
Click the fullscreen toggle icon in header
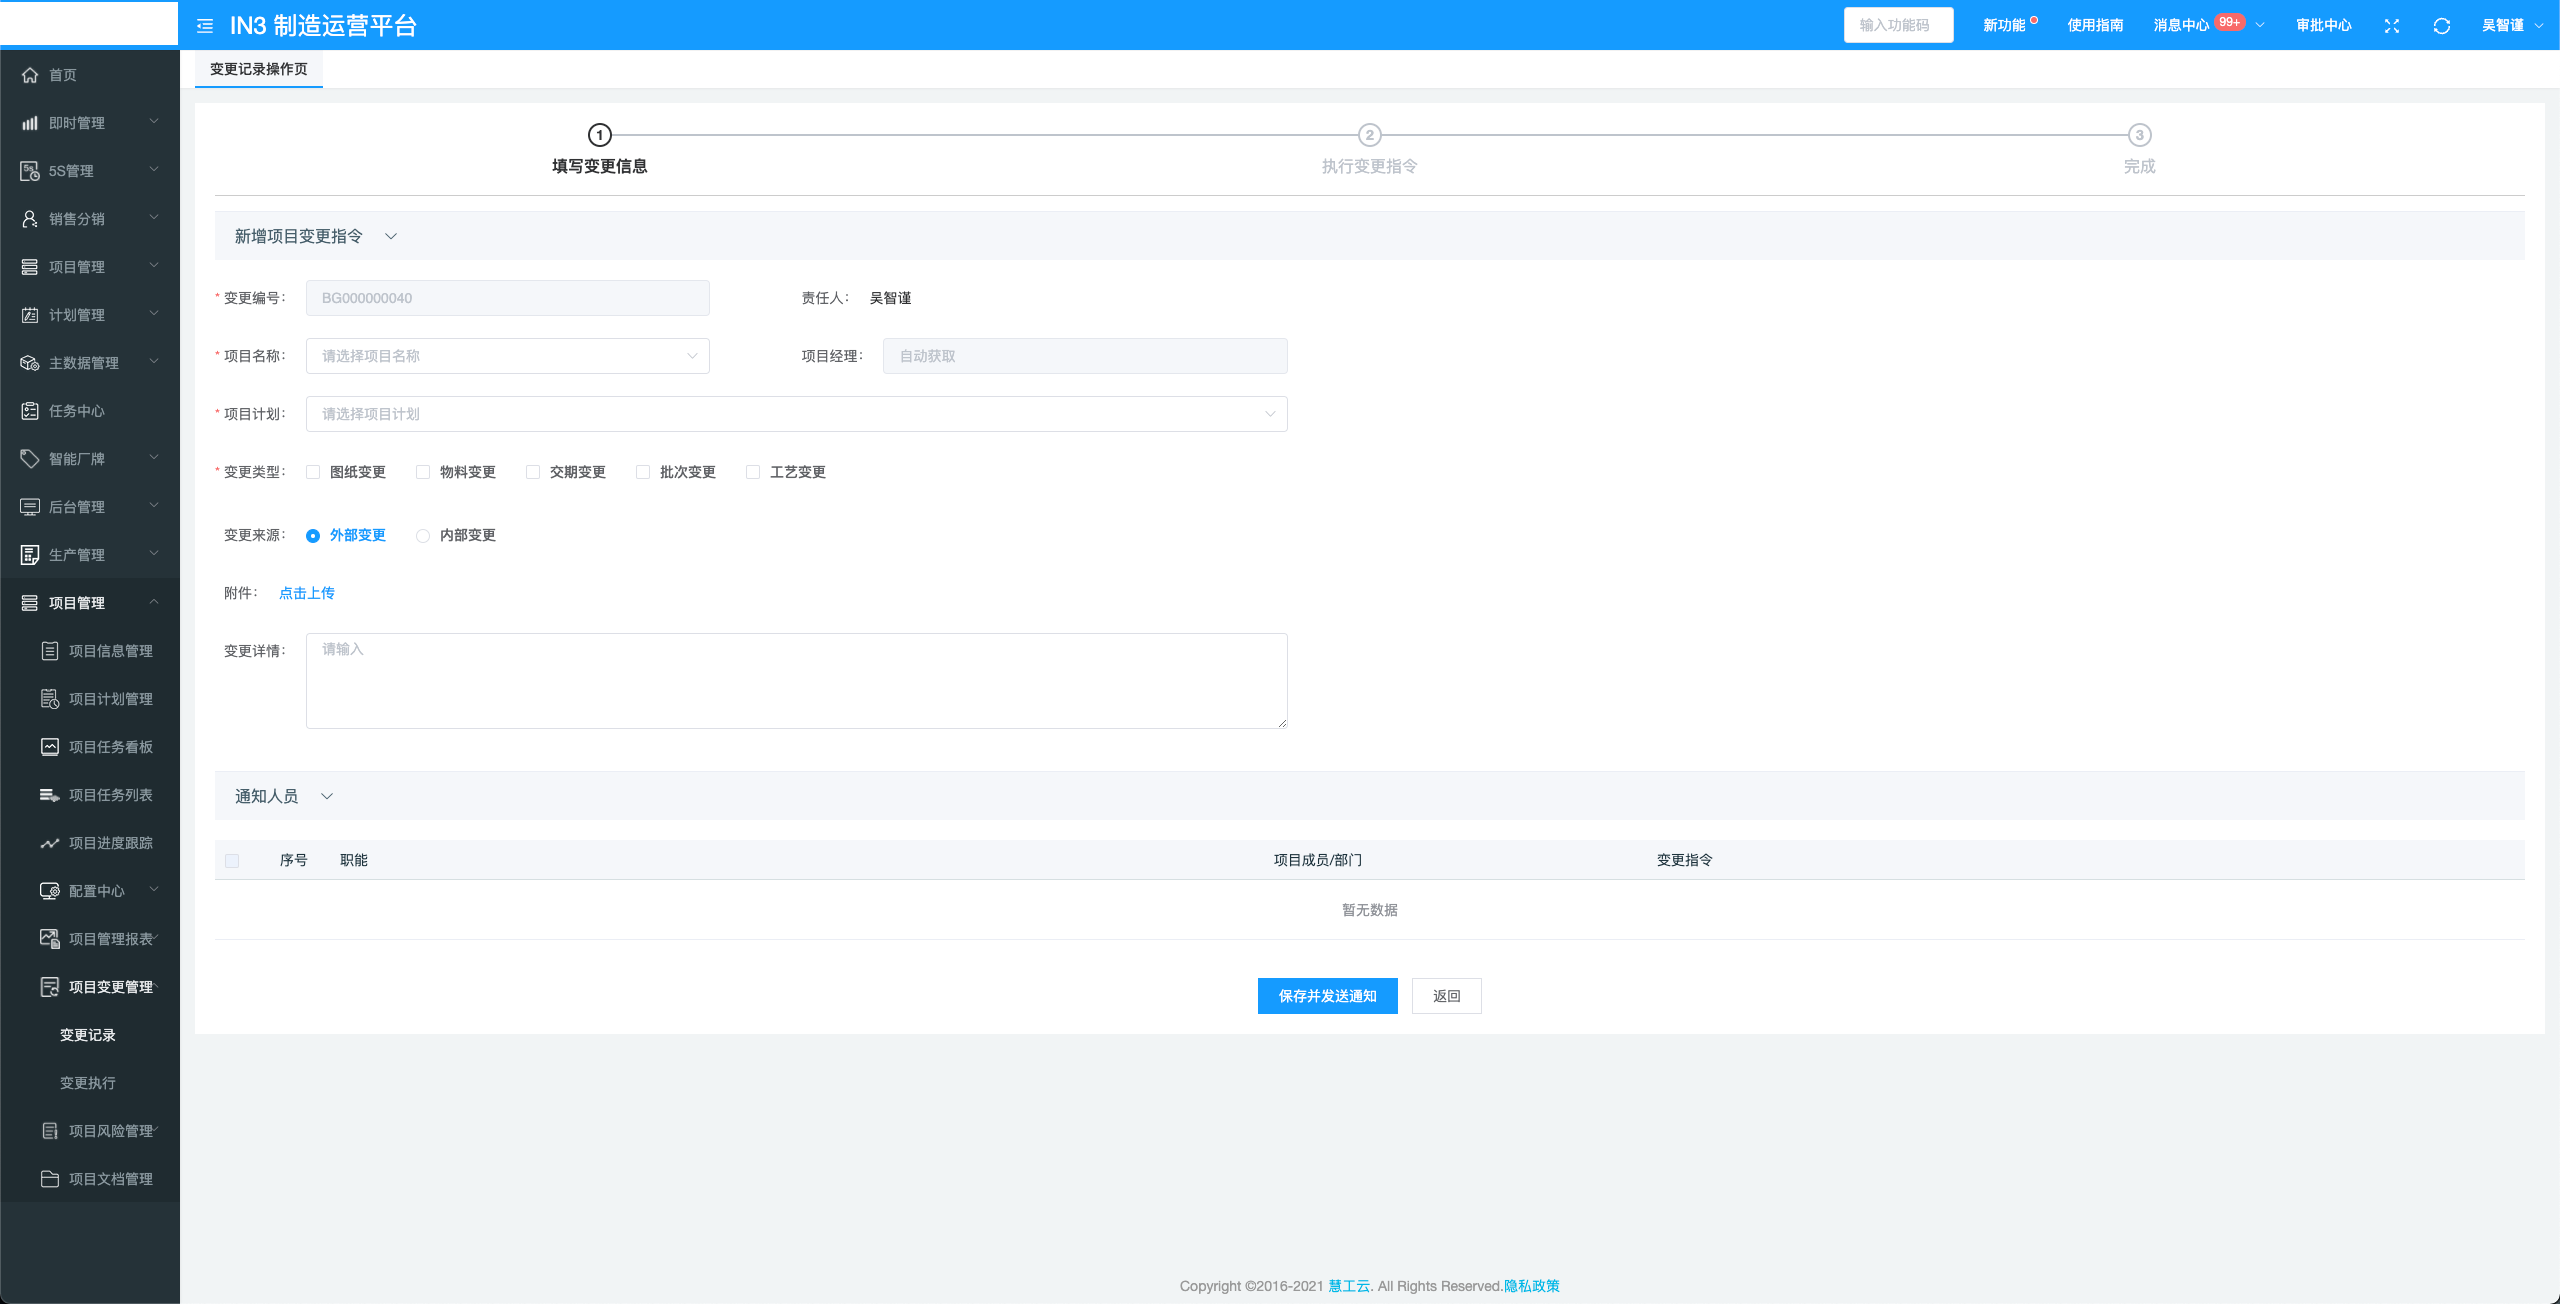2391,26
